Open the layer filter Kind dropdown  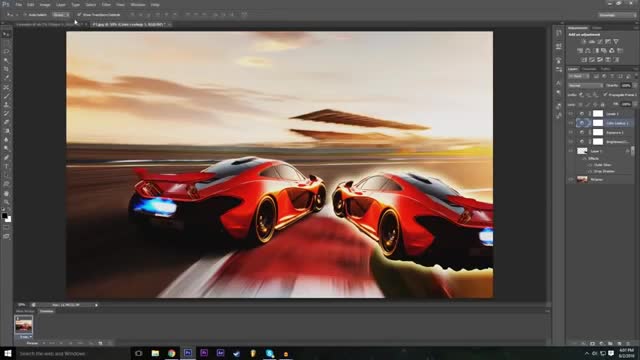pos(579,76)
